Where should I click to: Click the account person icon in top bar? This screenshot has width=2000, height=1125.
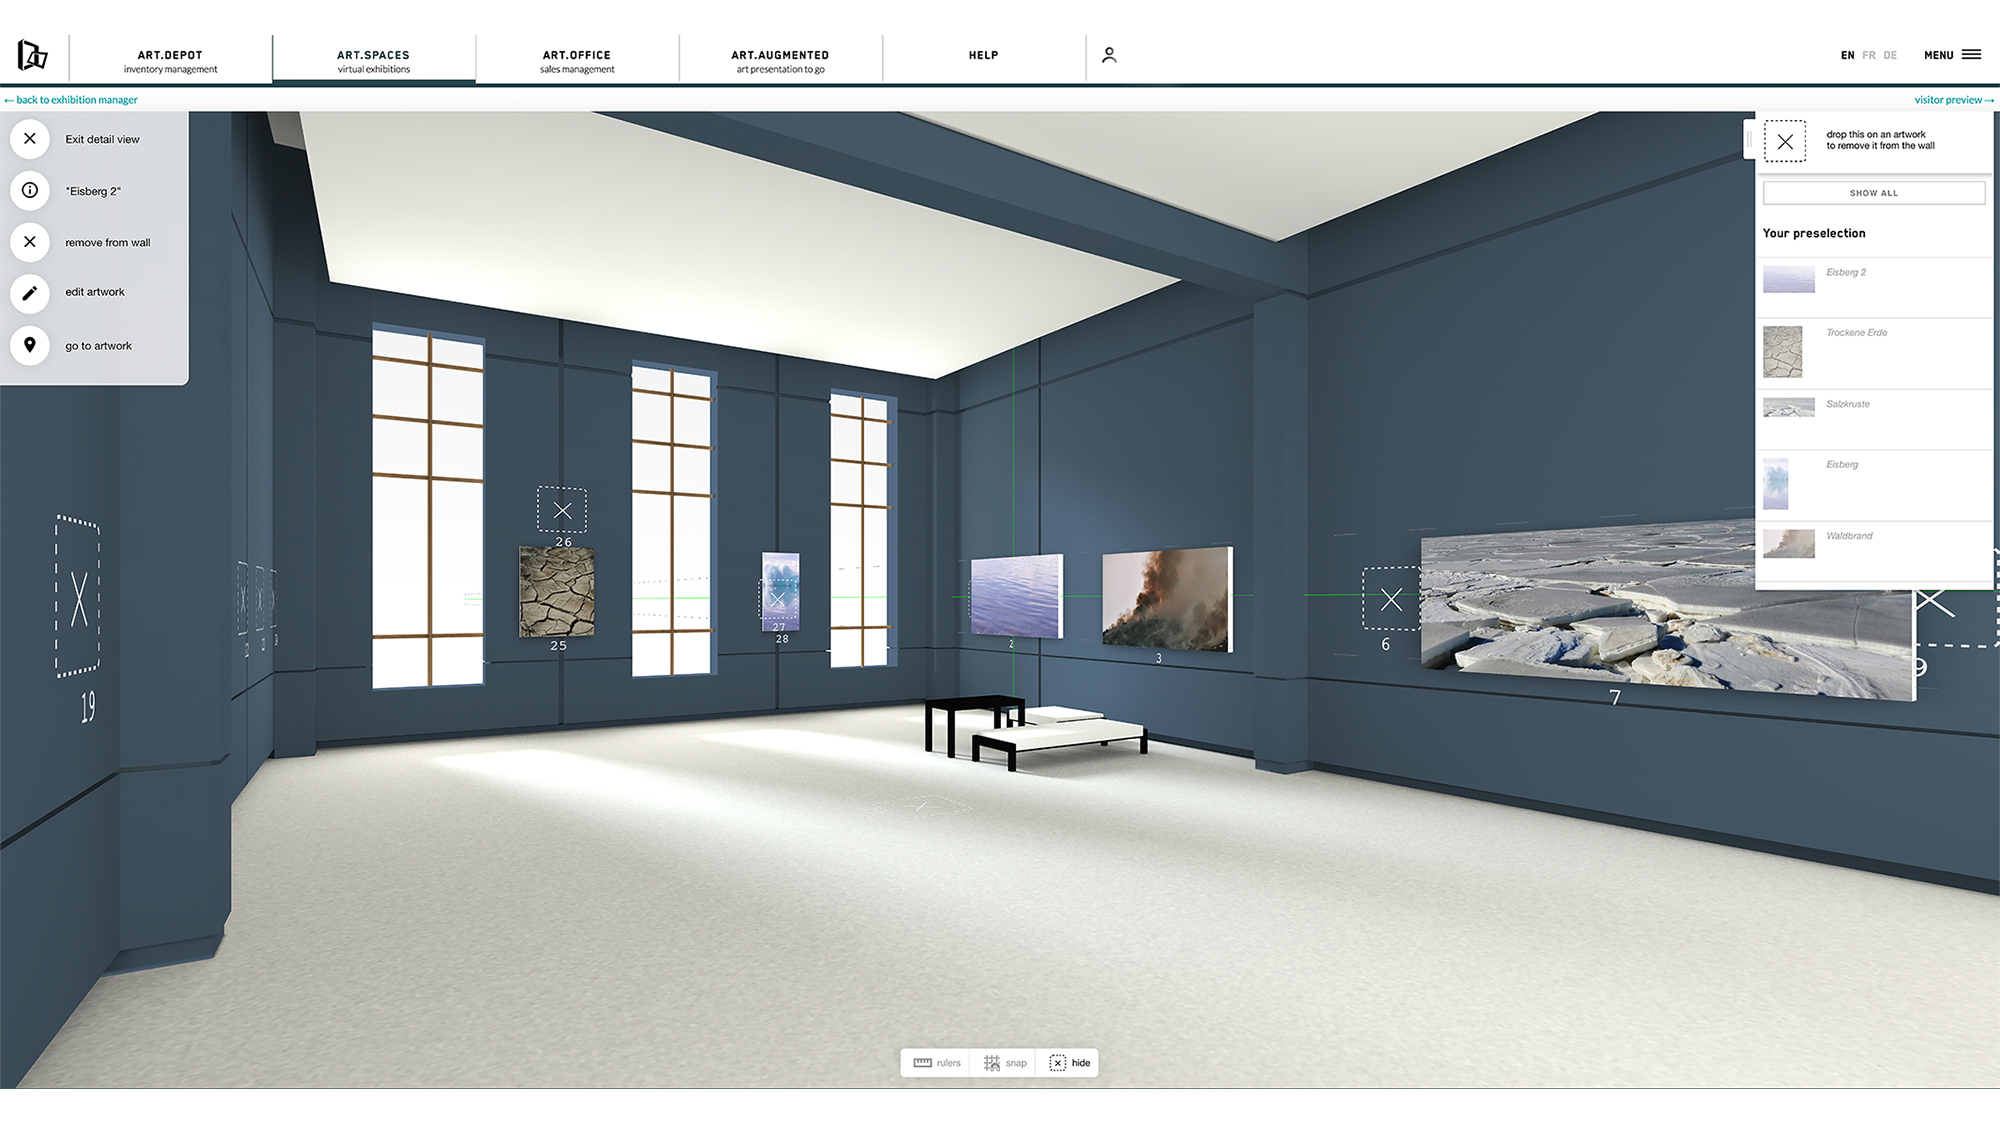[x=1109, y=56]
